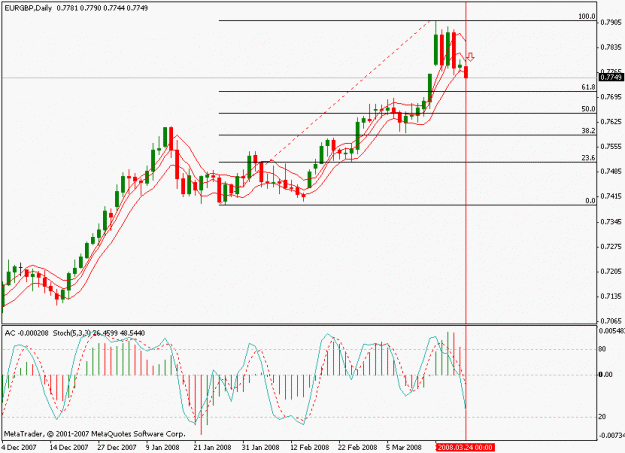Click the 0.7905 price scale value
Image resolution: width=625 pixels, height=453 pixels.
point(611,22)
